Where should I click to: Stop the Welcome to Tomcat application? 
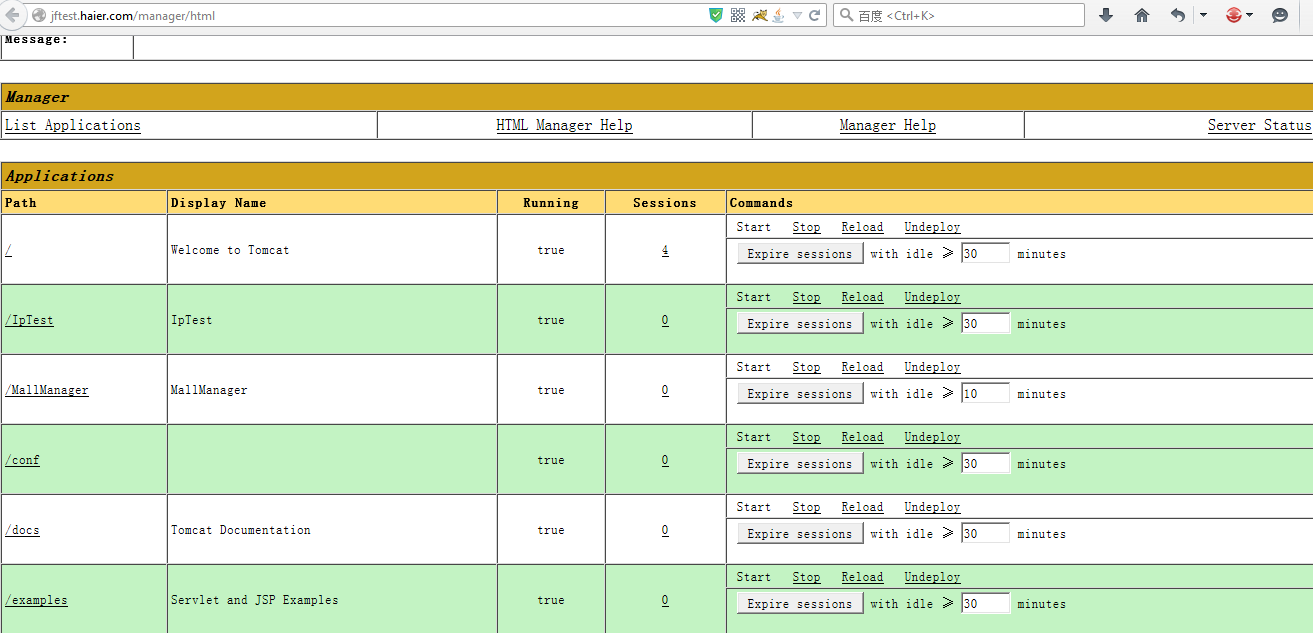(x=806, y=227)
